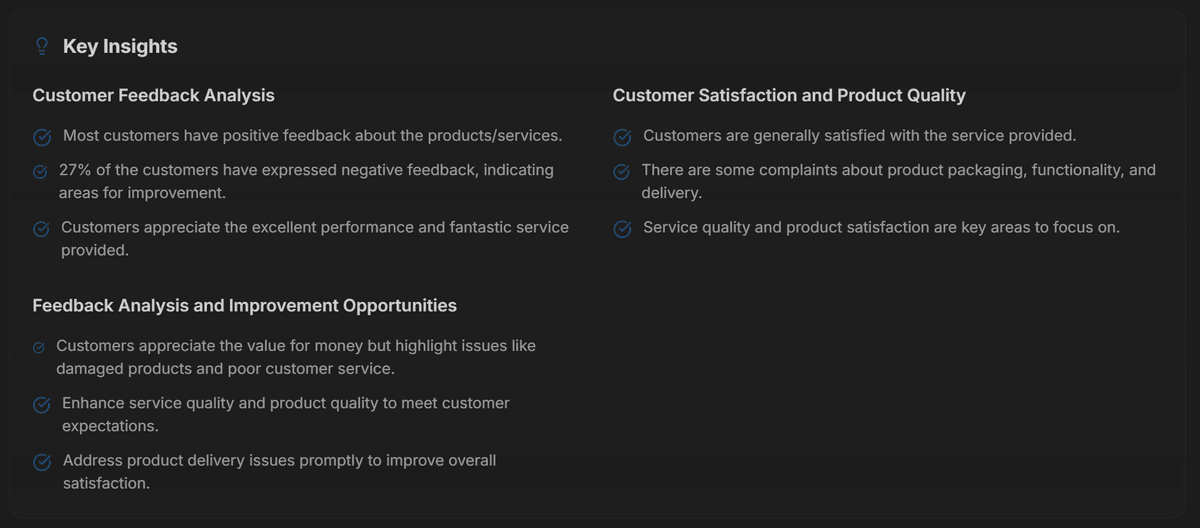
Task: Click small check icon beside 'value for money' insight
Action: click(39, 348)
